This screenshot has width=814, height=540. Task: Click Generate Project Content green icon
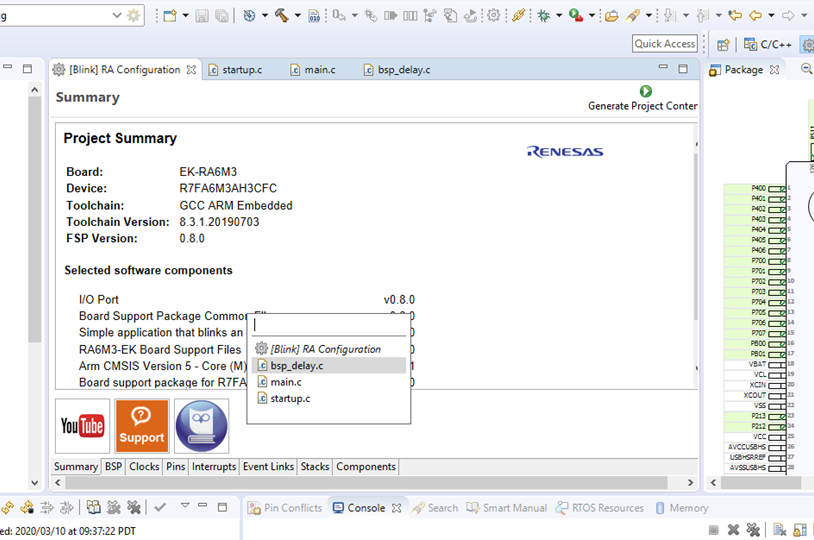tap(645, 91)
